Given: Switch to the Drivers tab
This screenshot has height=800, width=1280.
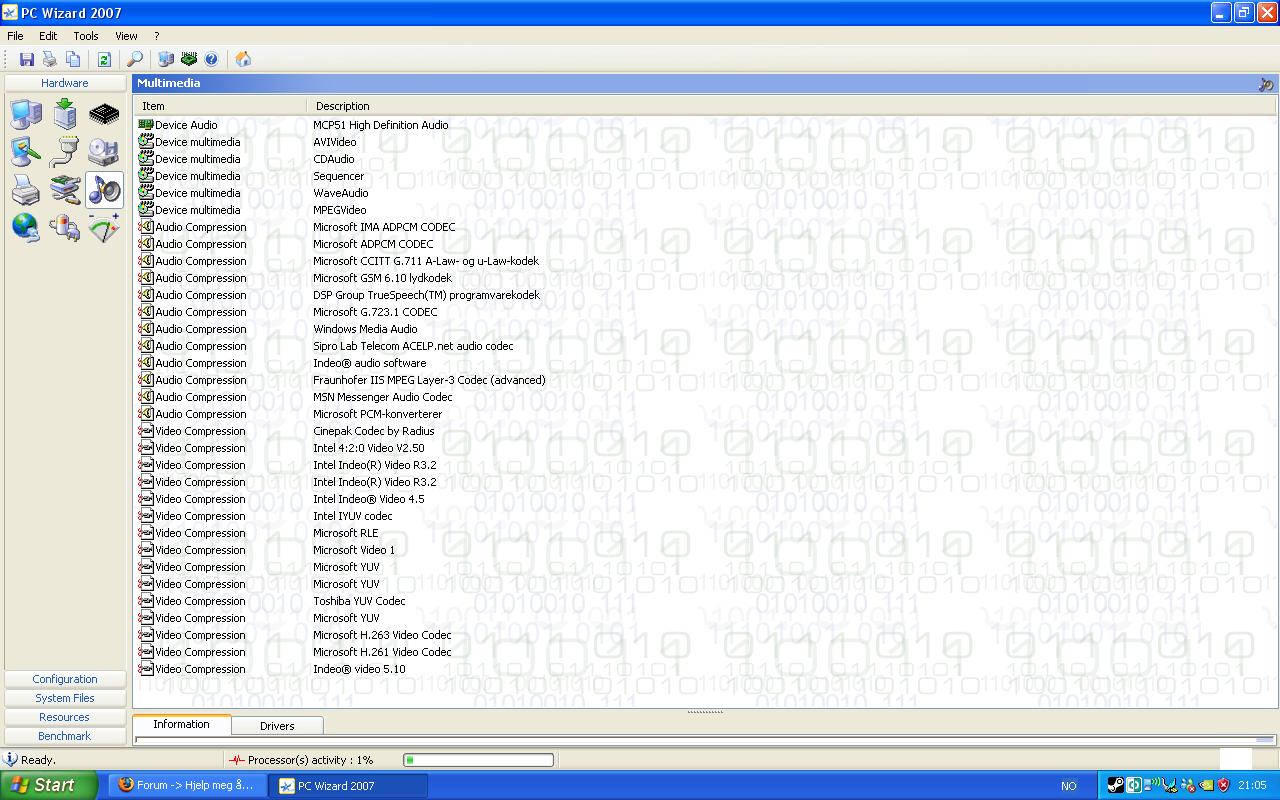Looking at the screenshot, I should 277,726.
